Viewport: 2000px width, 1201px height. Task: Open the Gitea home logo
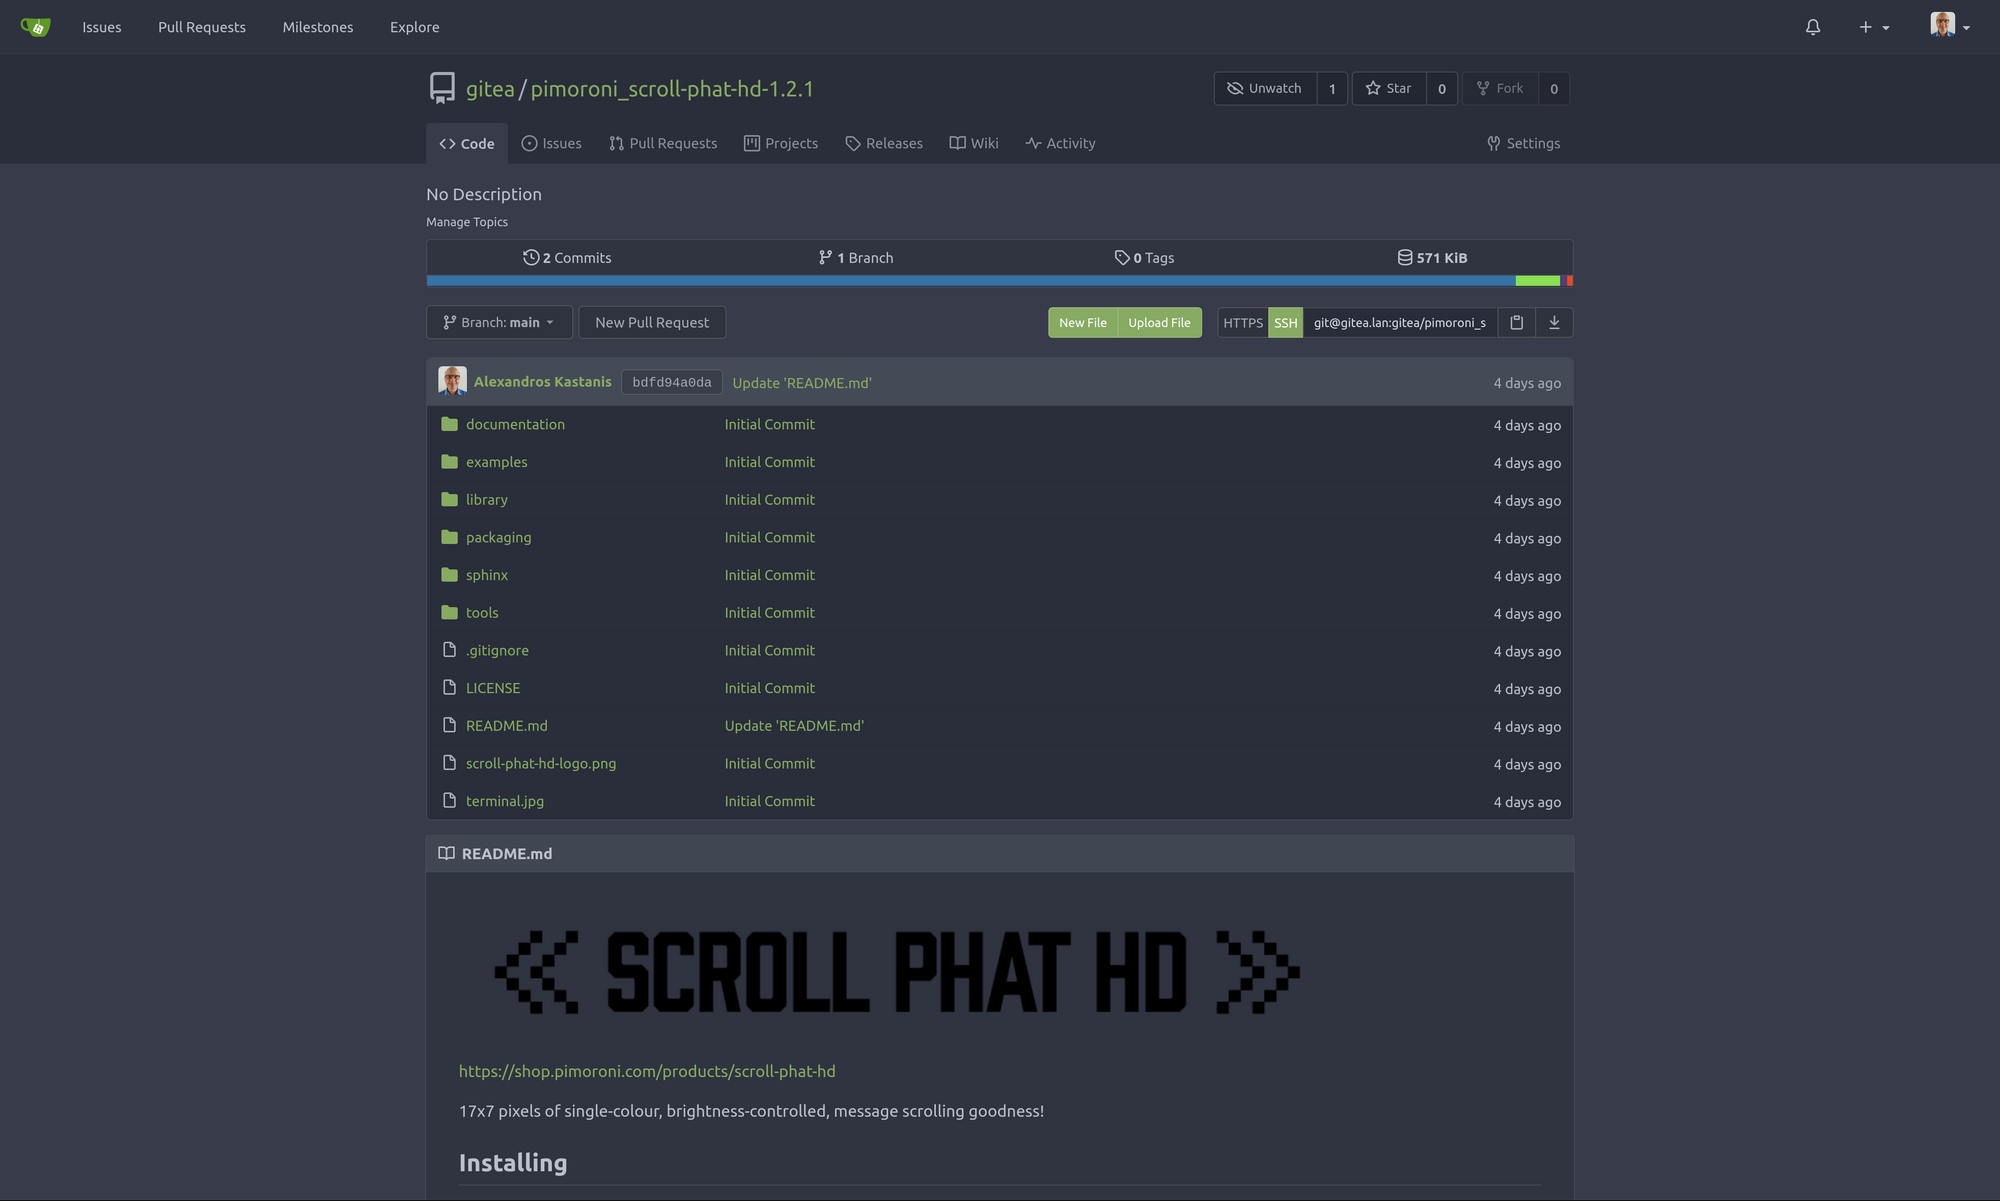pyautogui.click(x=35, y=27)
